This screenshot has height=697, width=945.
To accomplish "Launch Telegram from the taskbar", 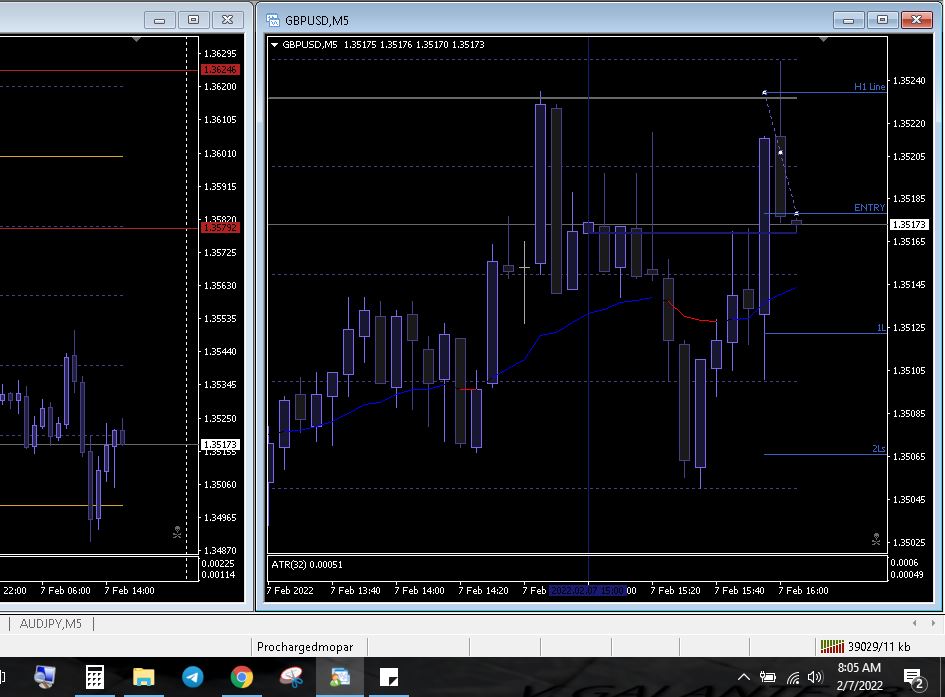I will point(192,677).
